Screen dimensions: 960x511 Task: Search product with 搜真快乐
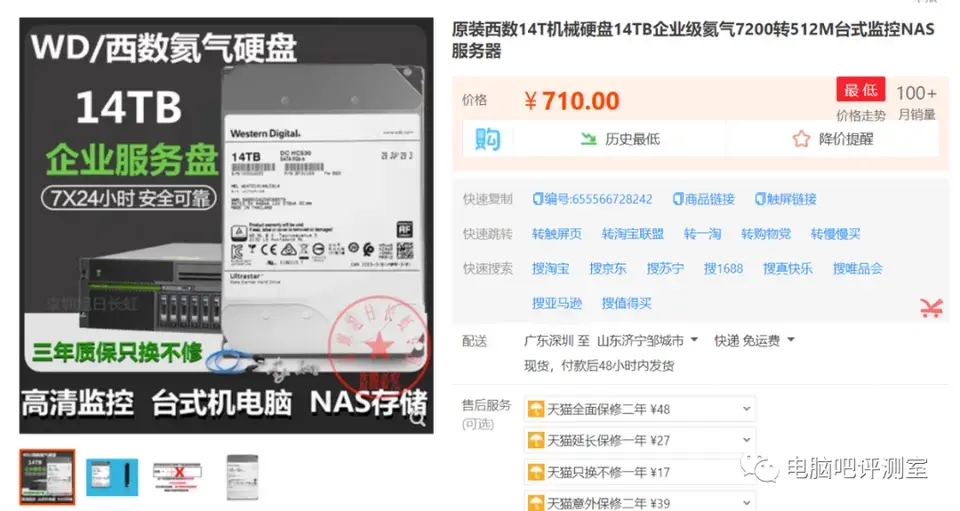[x=787, y=268]
